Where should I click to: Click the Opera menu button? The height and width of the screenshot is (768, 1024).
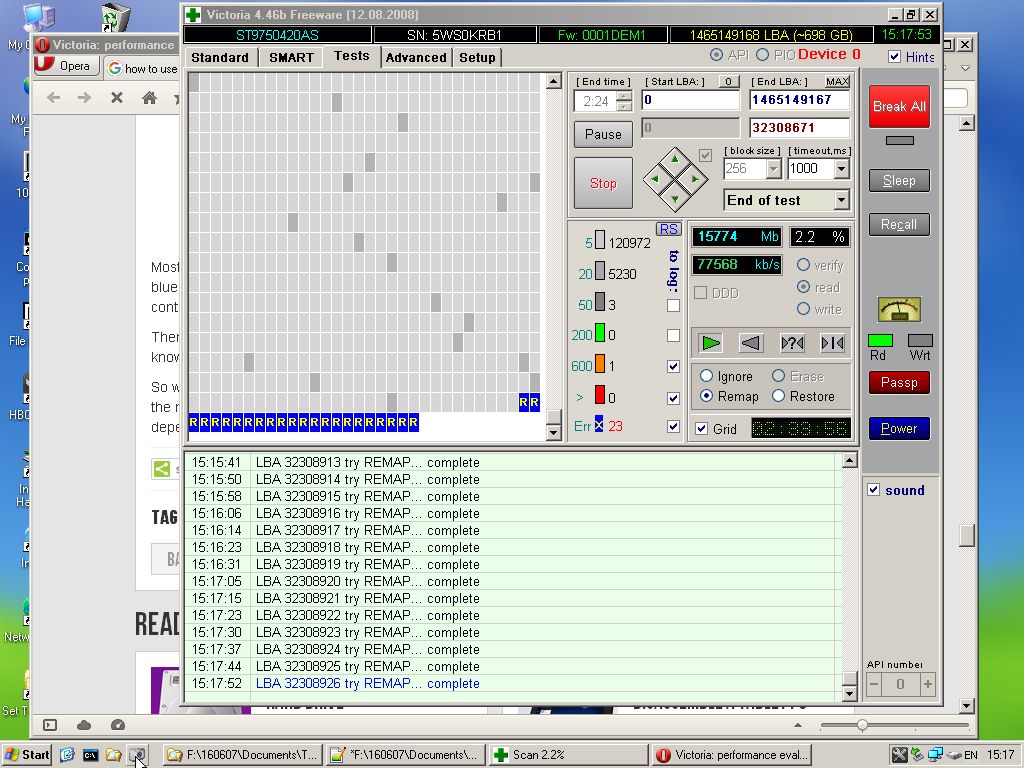[67, 65]
